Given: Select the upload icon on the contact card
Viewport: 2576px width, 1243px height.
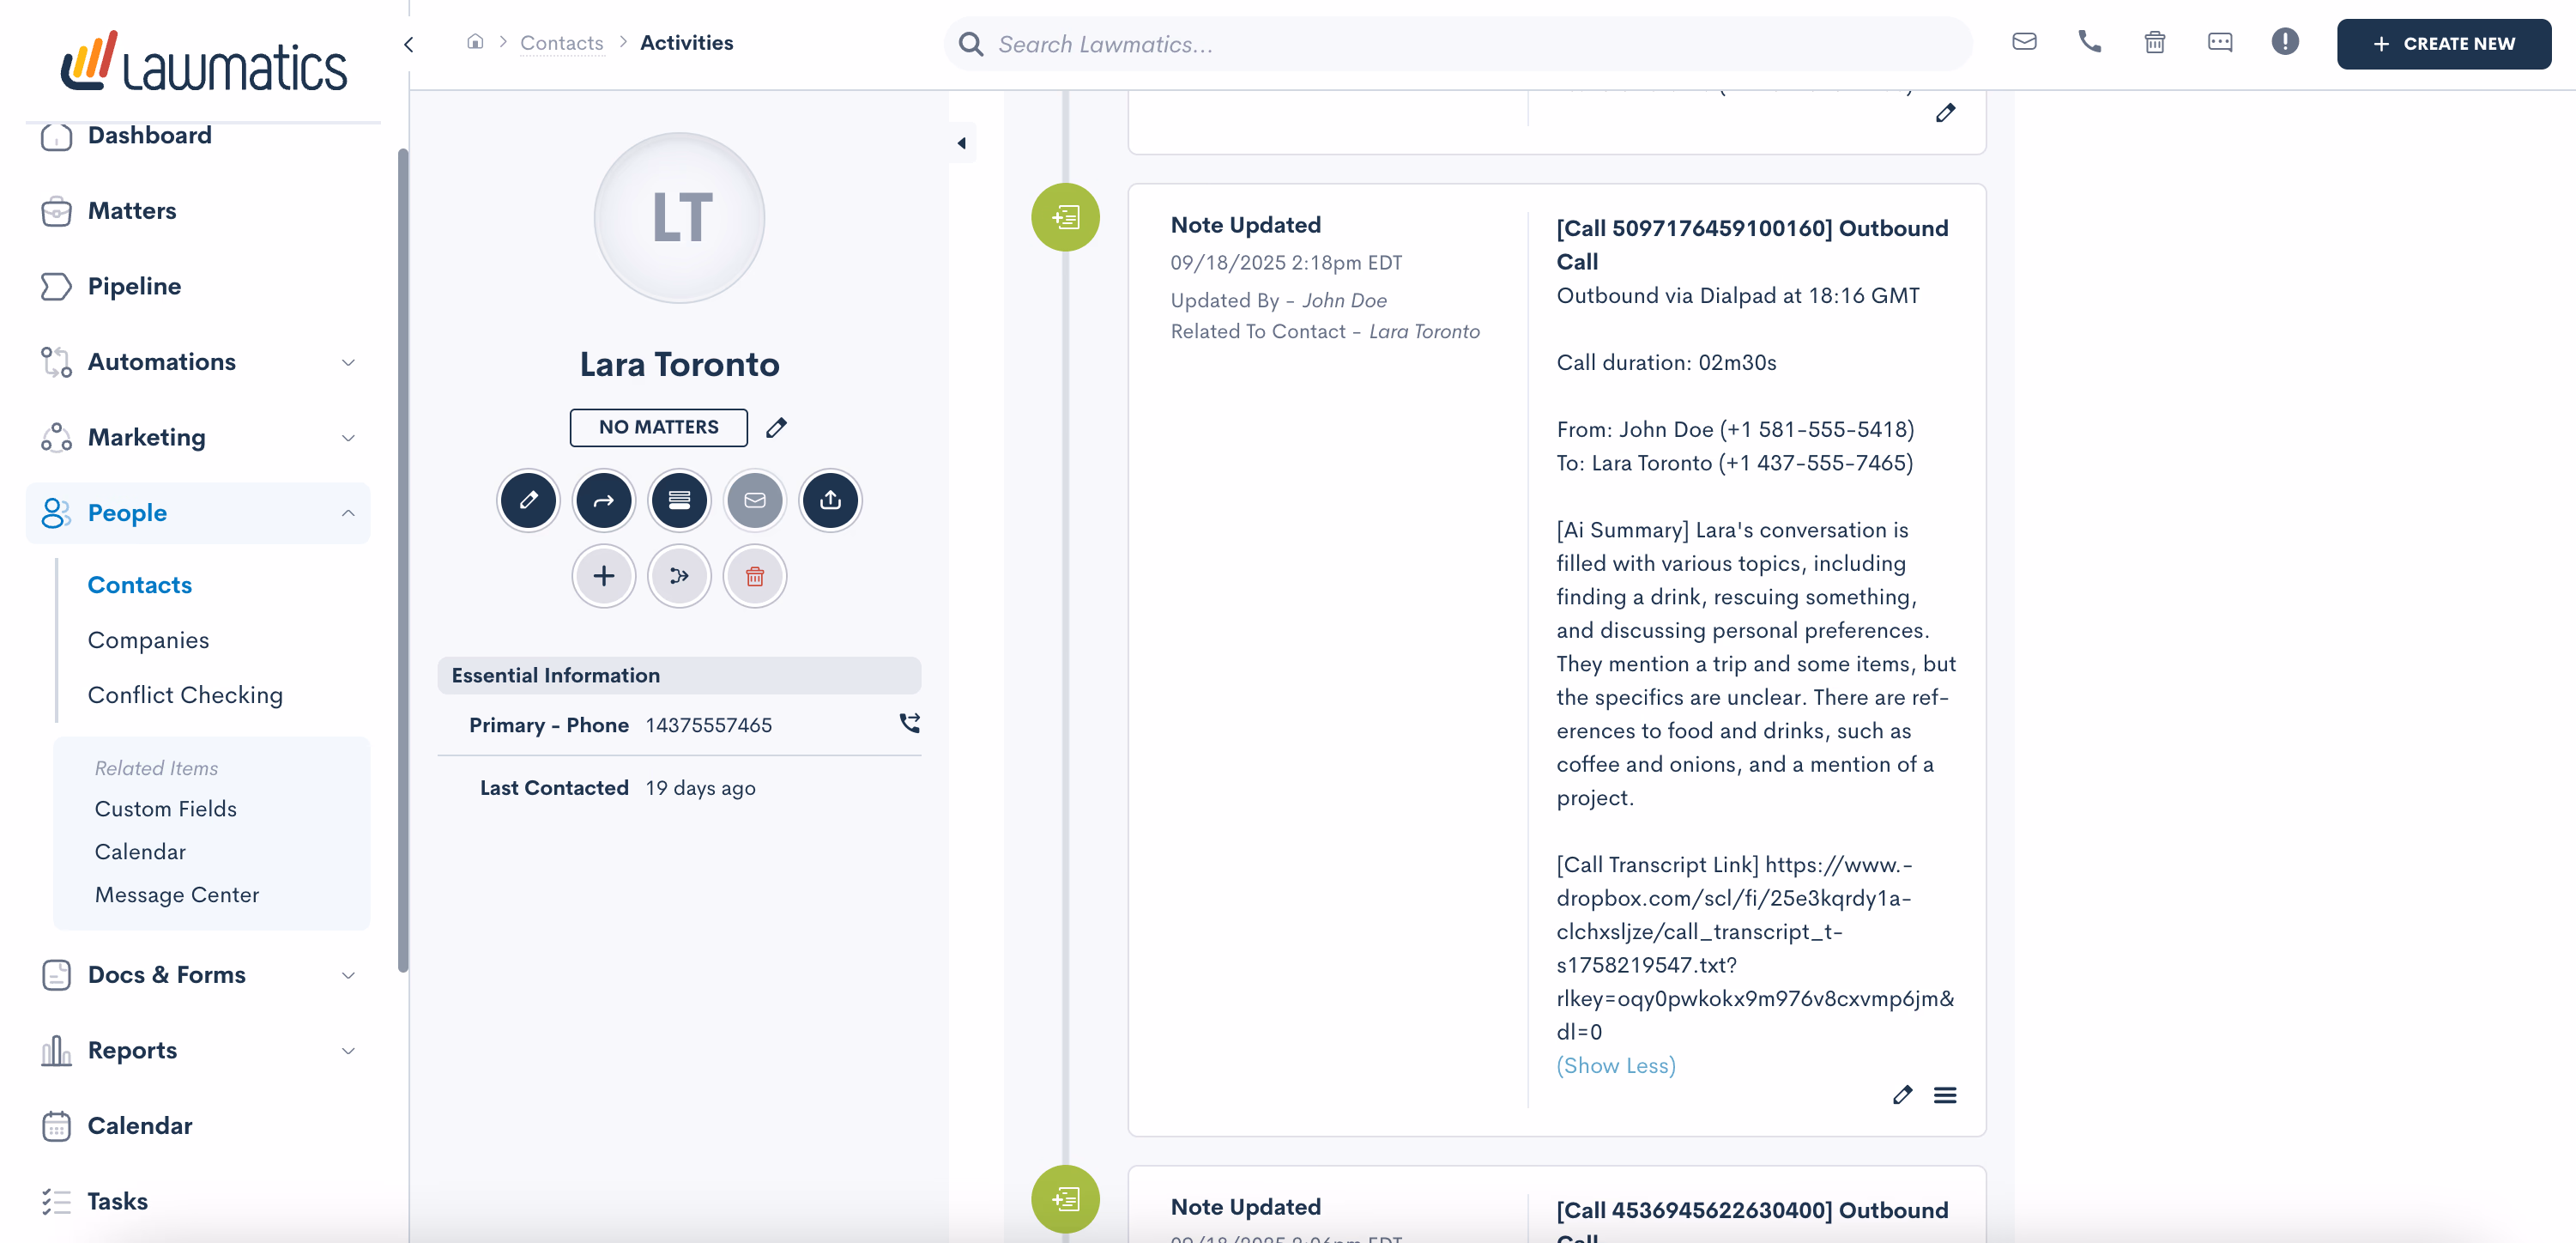Looking at the screenshot, I should (x=830, y=500).
